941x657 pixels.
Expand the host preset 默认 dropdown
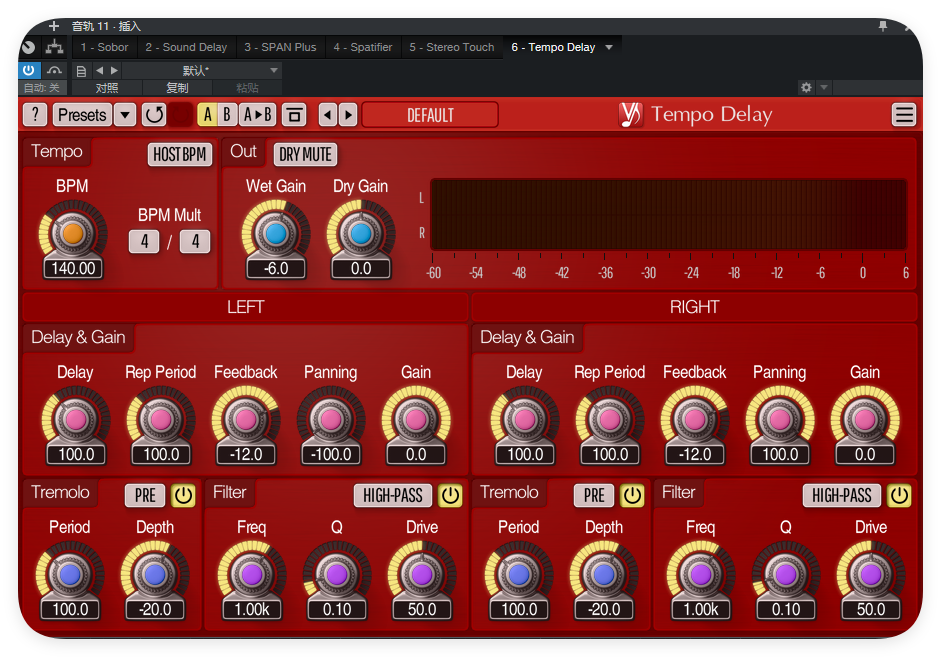click(274, 71)
